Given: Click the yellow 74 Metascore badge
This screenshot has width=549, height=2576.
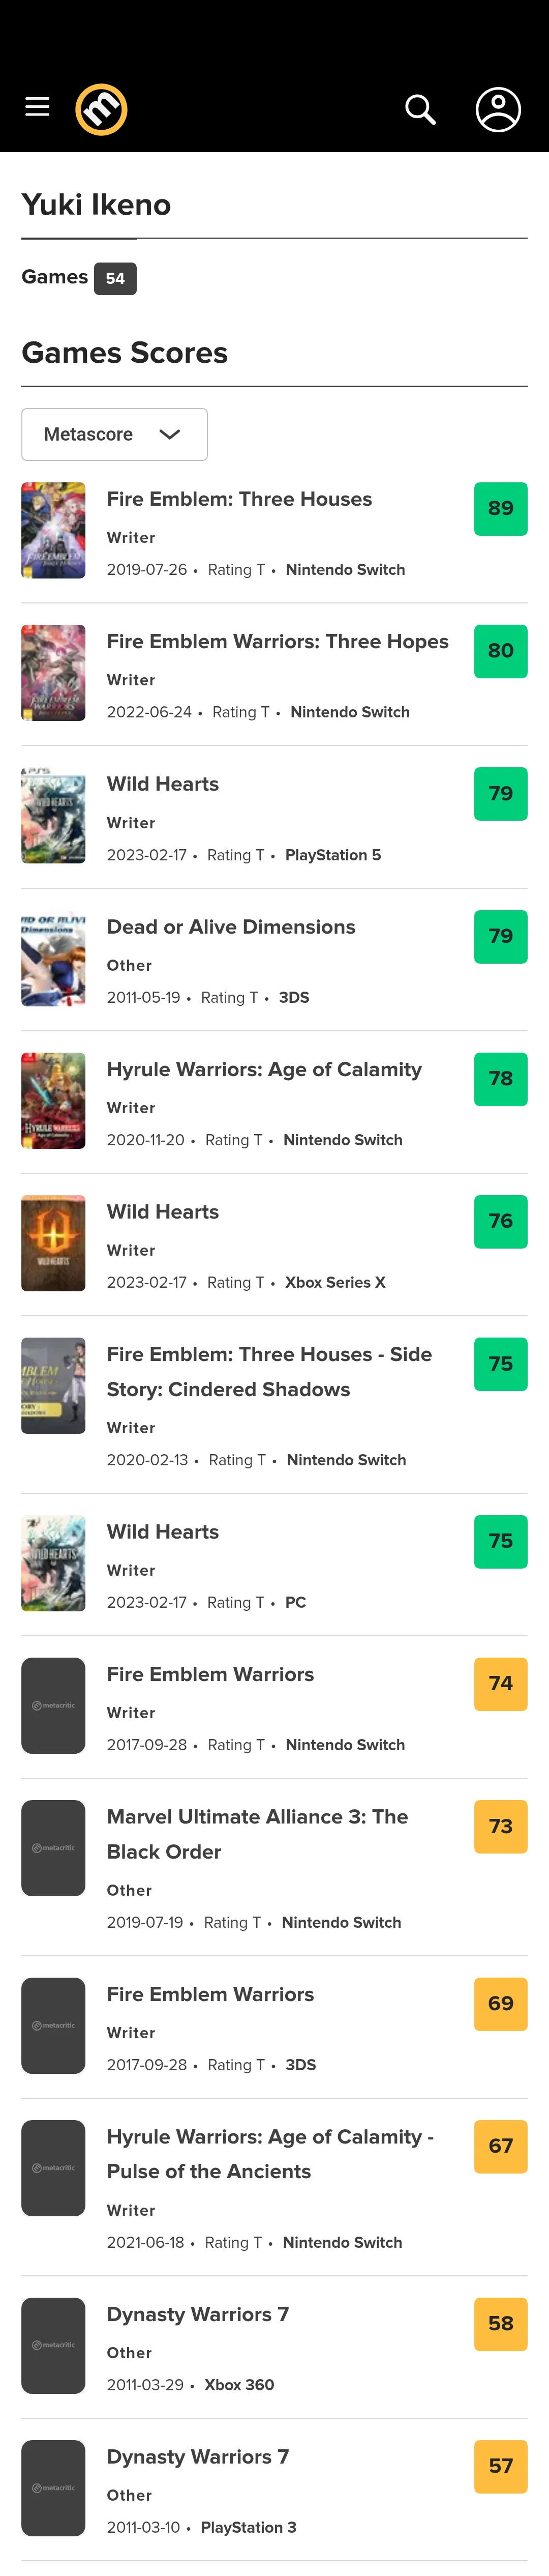Looking at the screenshot, I should coord(500,1683).
